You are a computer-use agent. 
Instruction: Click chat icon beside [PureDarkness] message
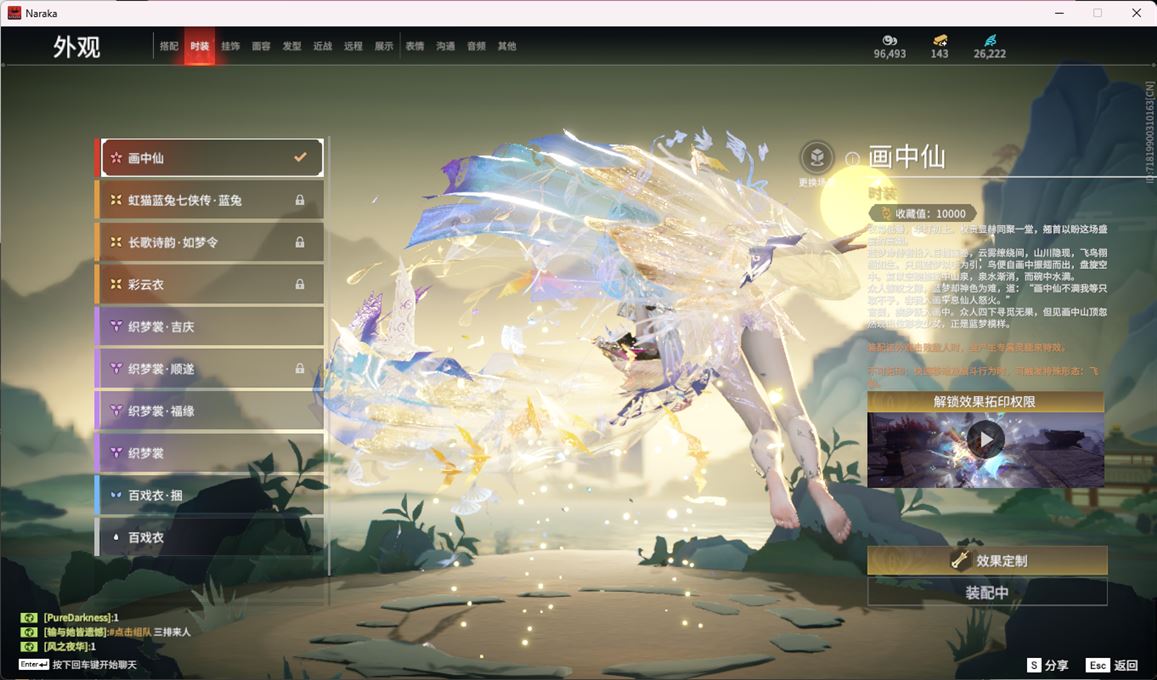(29, 617)
